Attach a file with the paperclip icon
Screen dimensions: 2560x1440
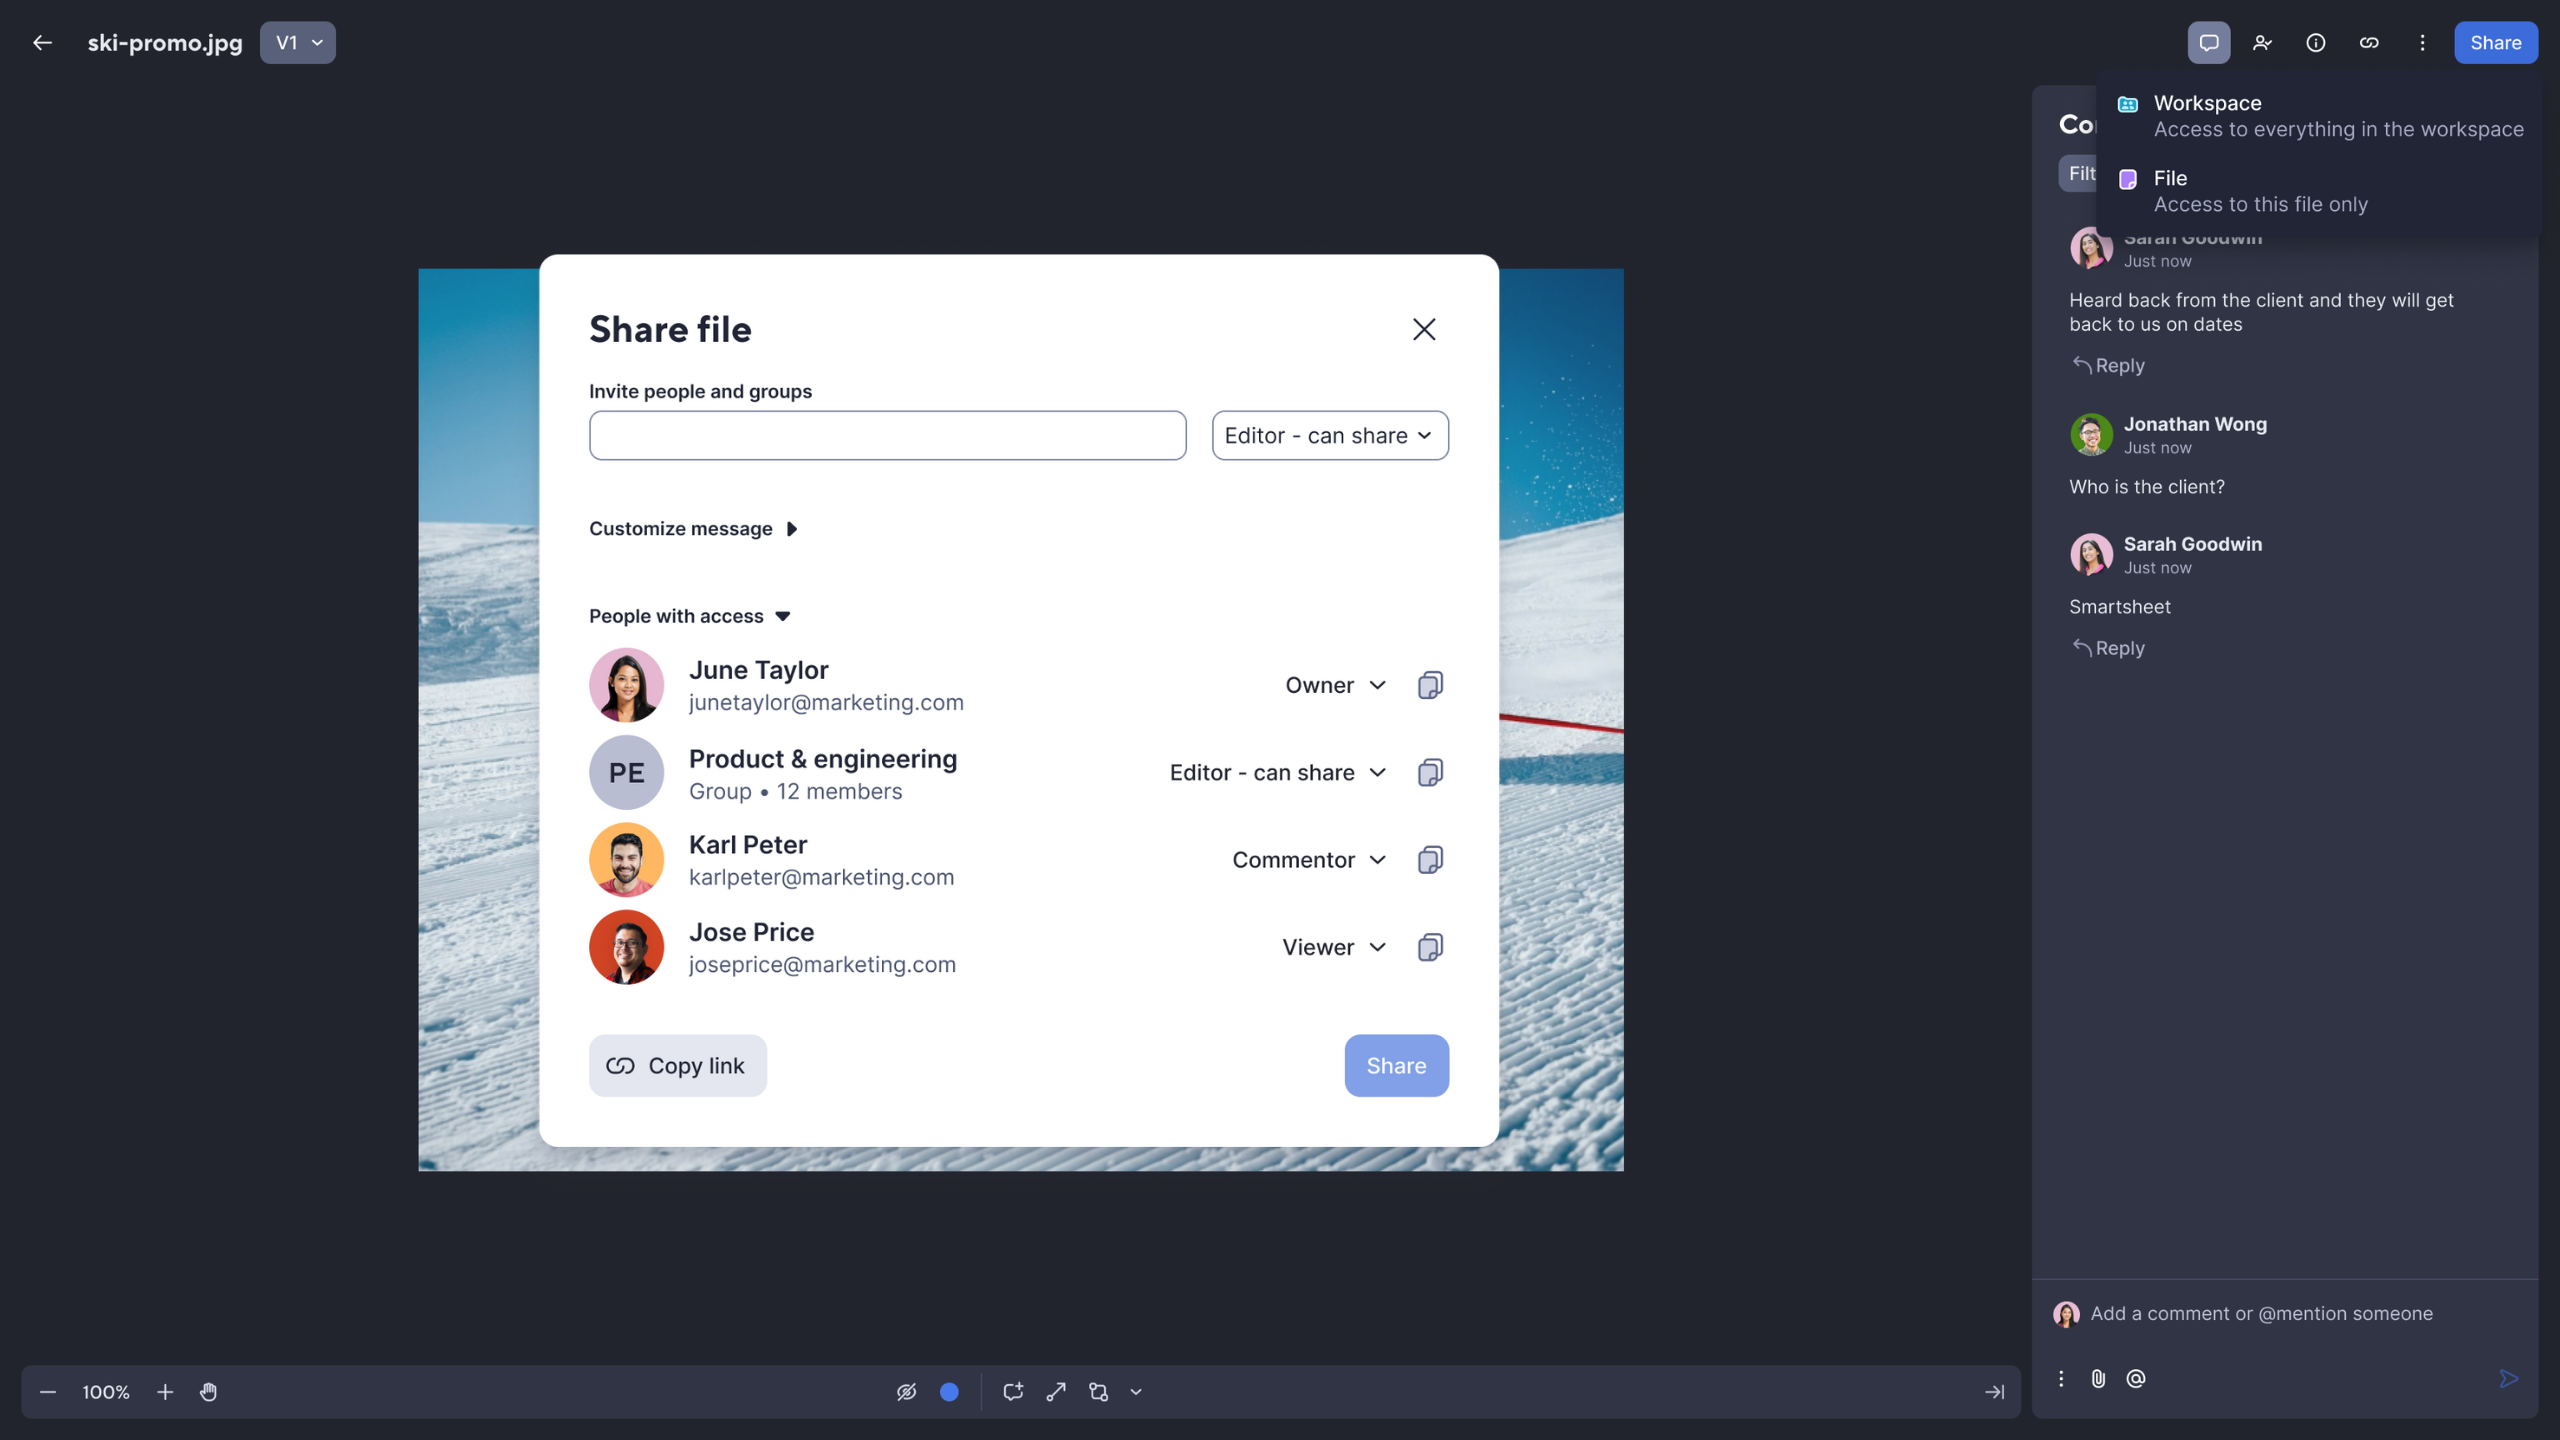2098,1378
